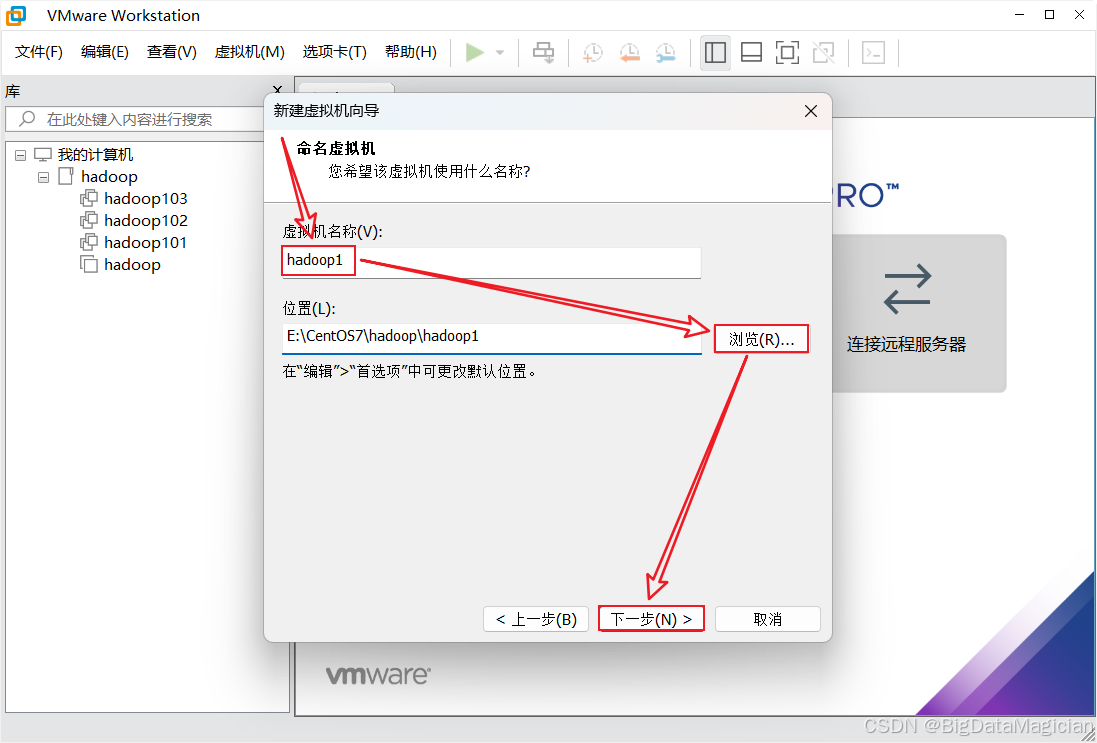Click the VMware Workstation app logo icon

(15, 15)
